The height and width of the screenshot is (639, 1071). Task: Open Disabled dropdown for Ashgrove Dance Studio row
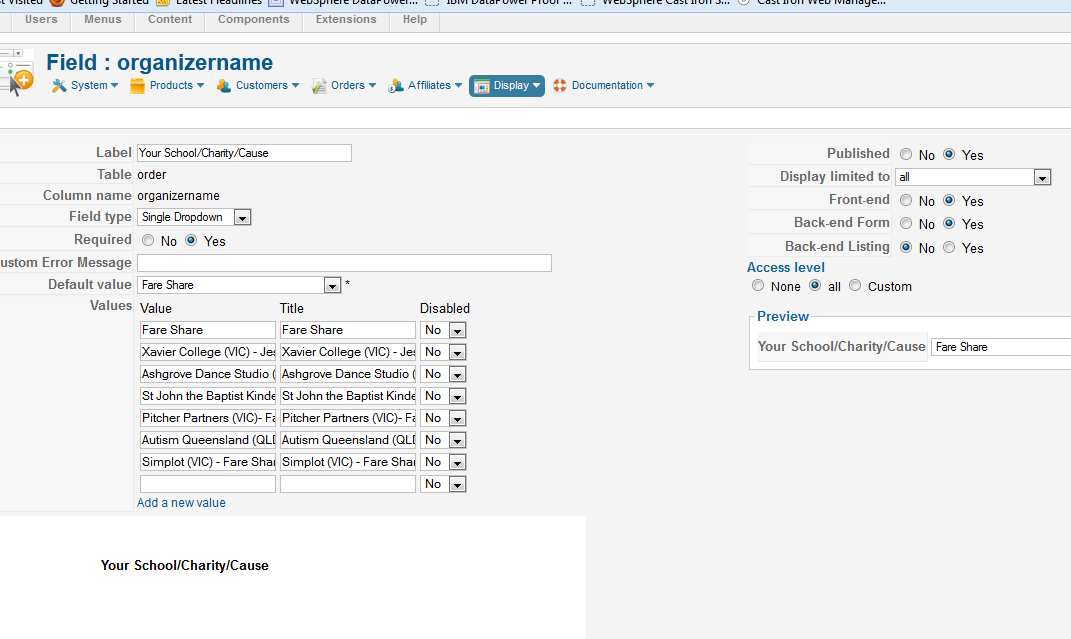443,374
